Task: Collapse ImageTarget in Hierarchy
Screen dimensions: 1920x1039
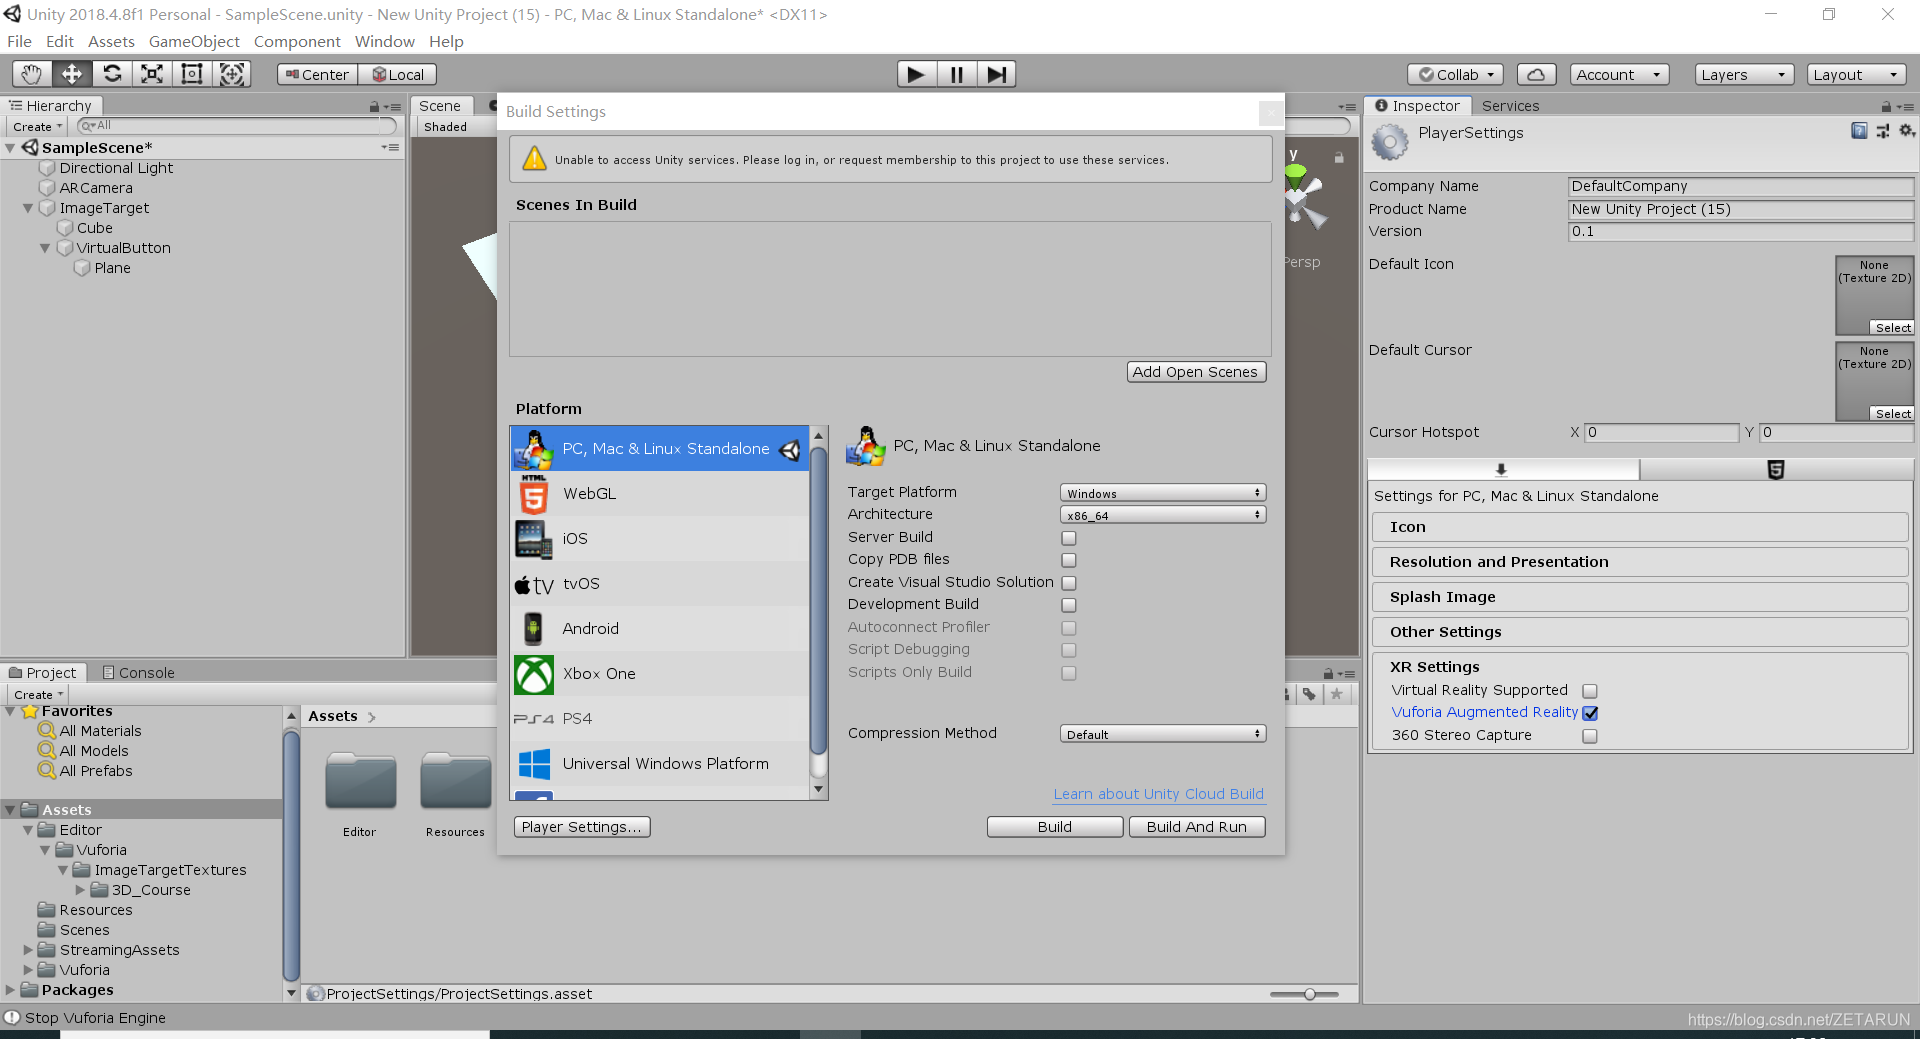Action: click(x=28, y=208)
